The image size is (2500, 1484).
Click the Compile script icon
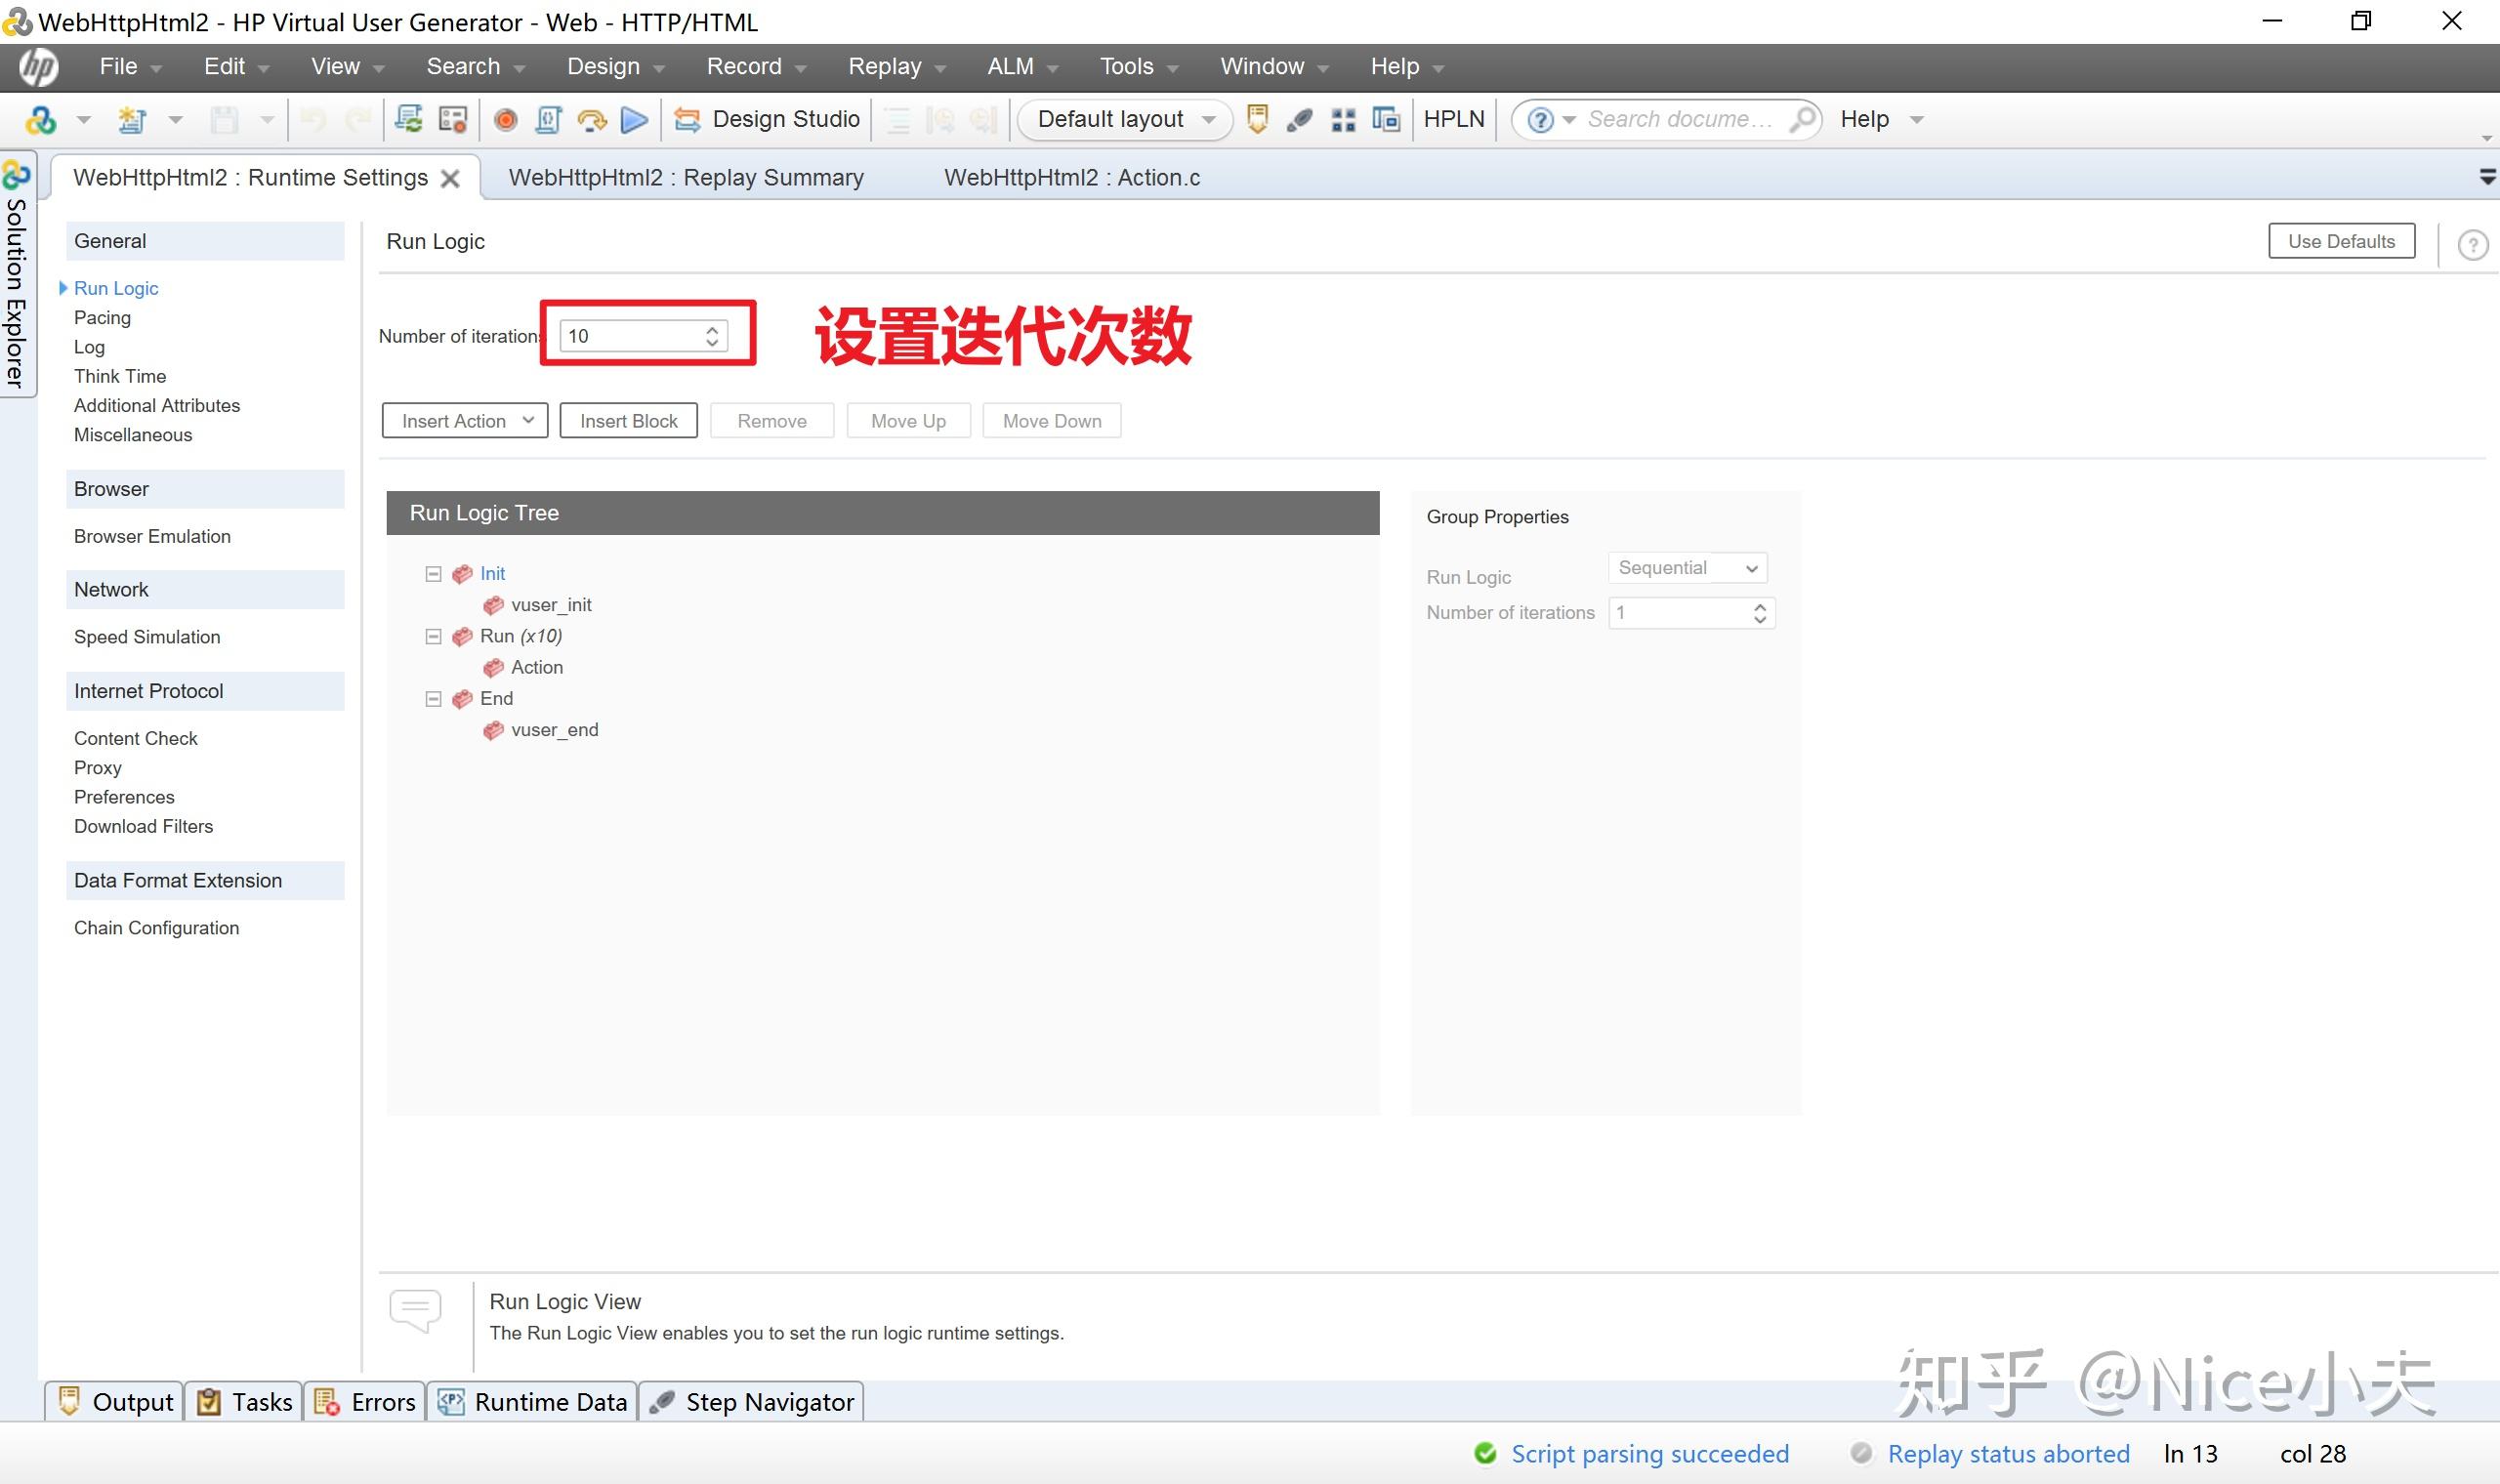pos(549,120)
